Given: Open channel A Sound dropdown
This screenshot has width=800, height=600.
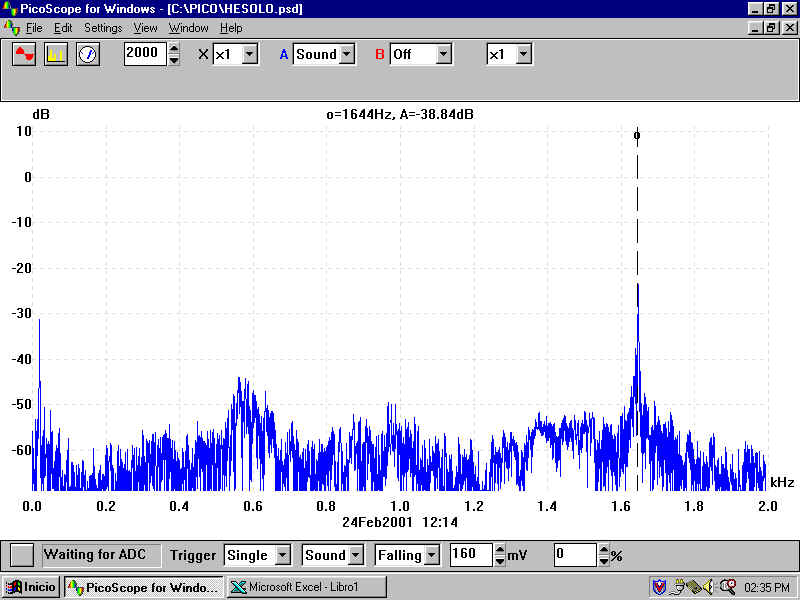Looking at the screenshot, I should [x=347, y=54].
